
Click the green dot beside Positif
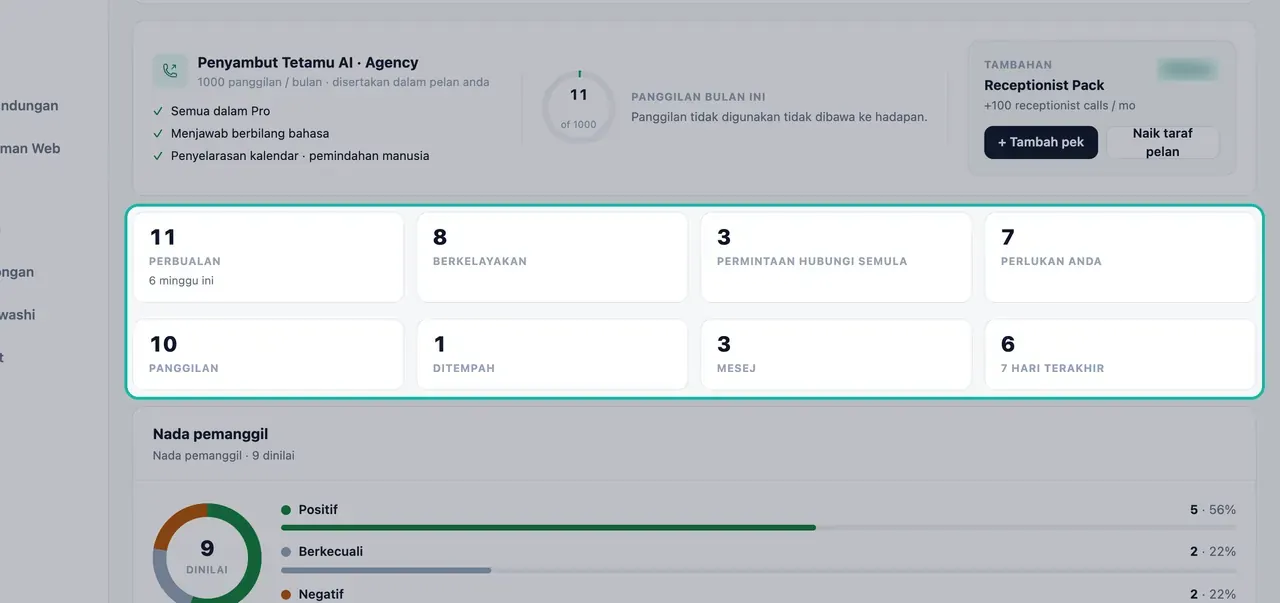click(x=286, y=510)
